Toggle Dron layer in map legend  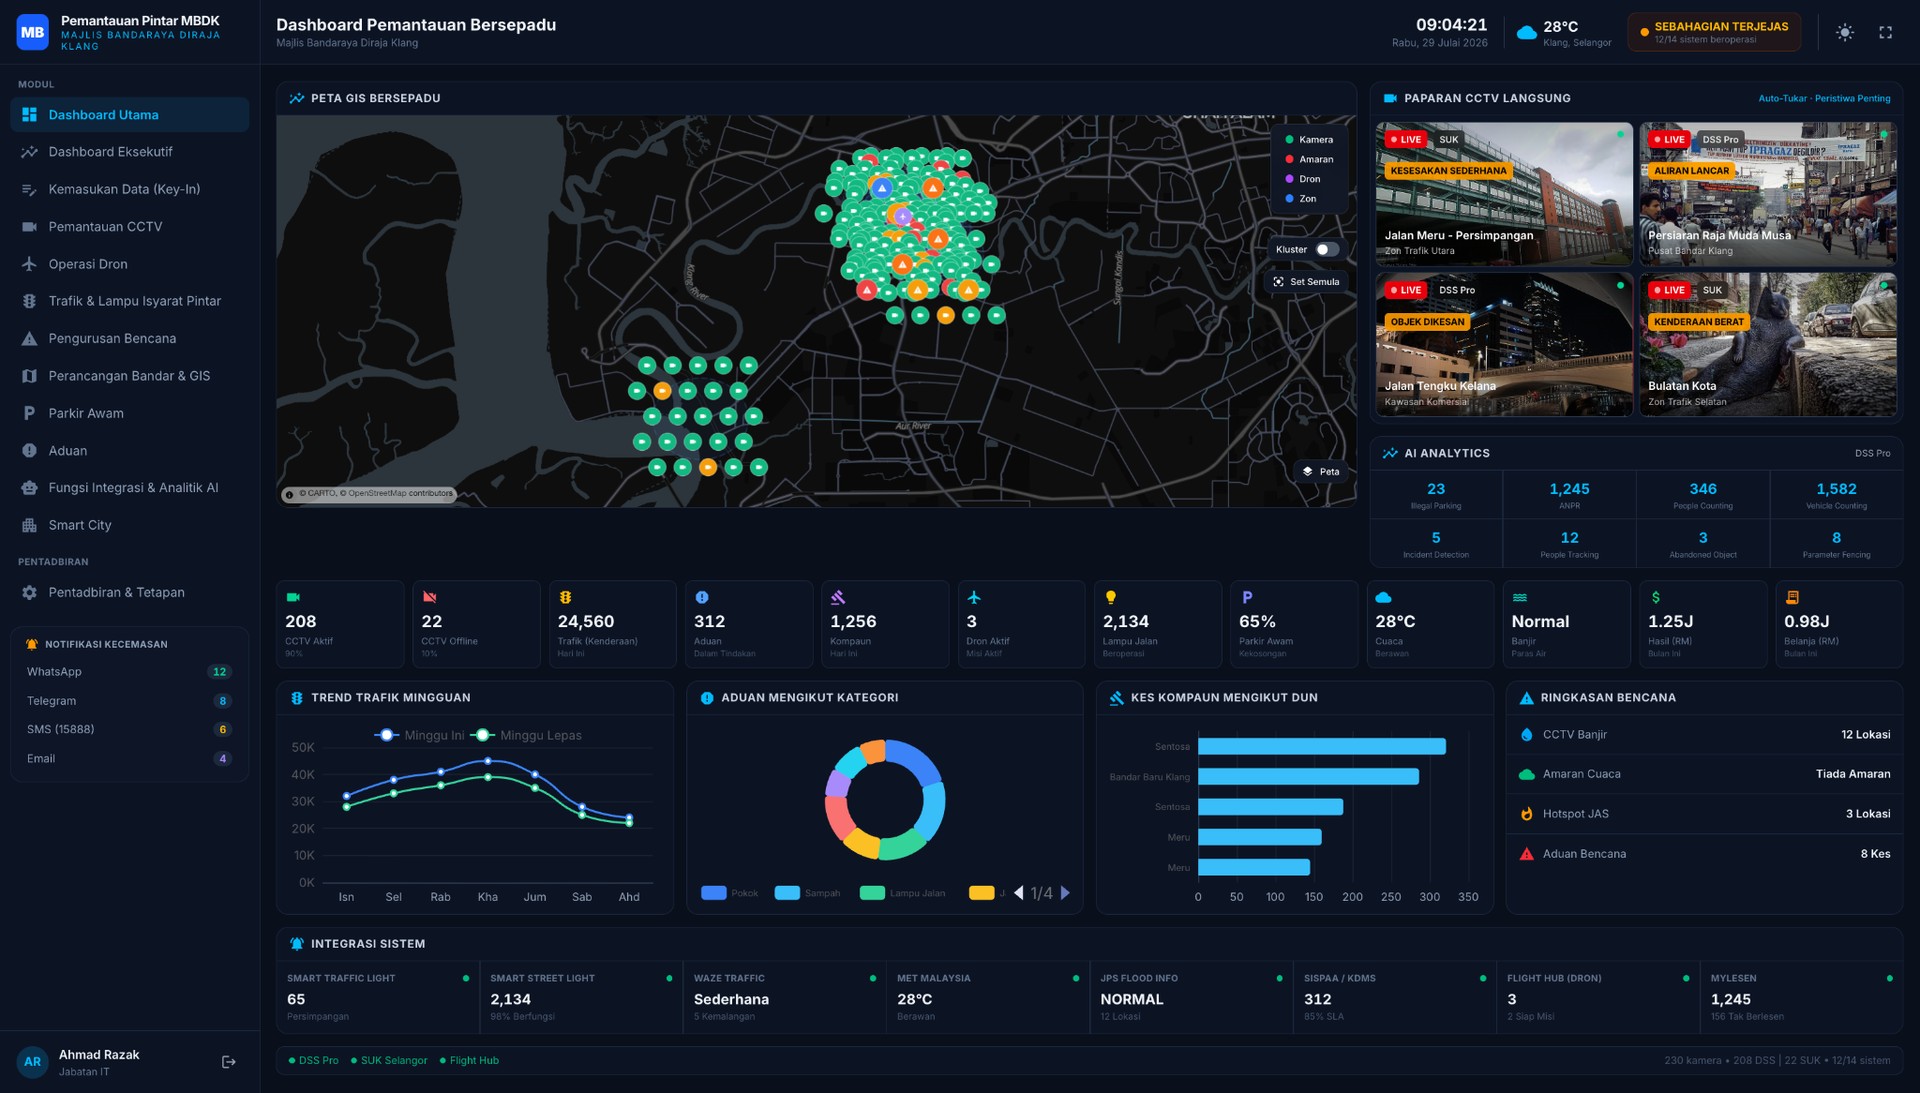pos(1303,179)
